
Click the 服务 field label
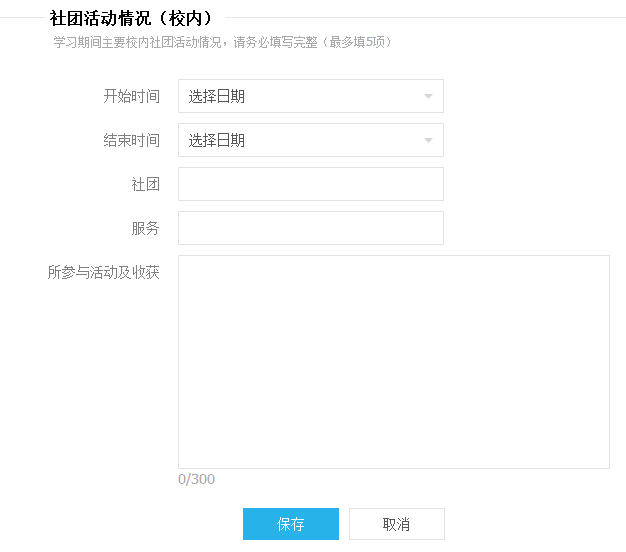tap(145, 228)
